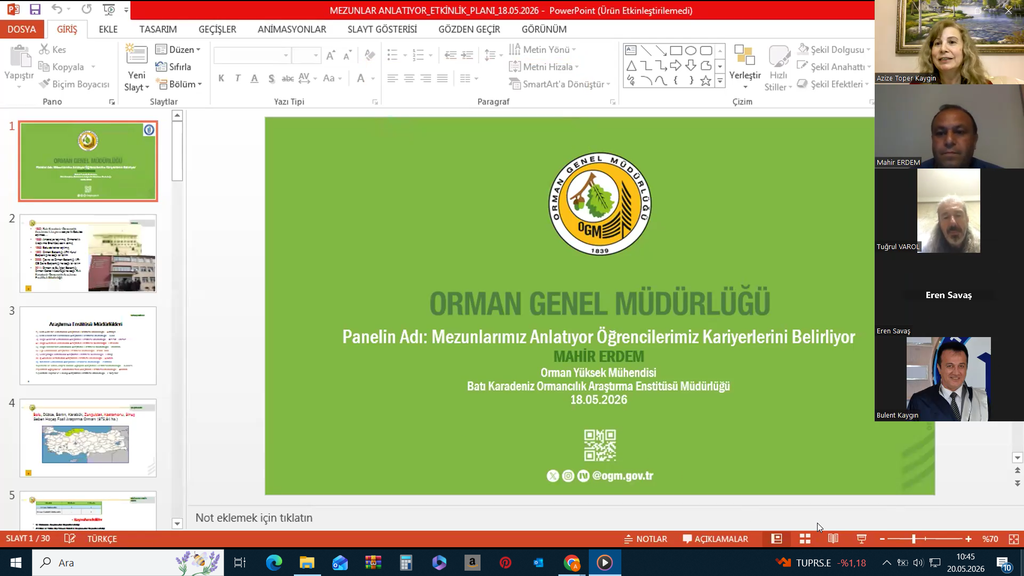Toggle Bold (K) formatting
Viewport: 1024px width, 576px height.
coord(221,78)
